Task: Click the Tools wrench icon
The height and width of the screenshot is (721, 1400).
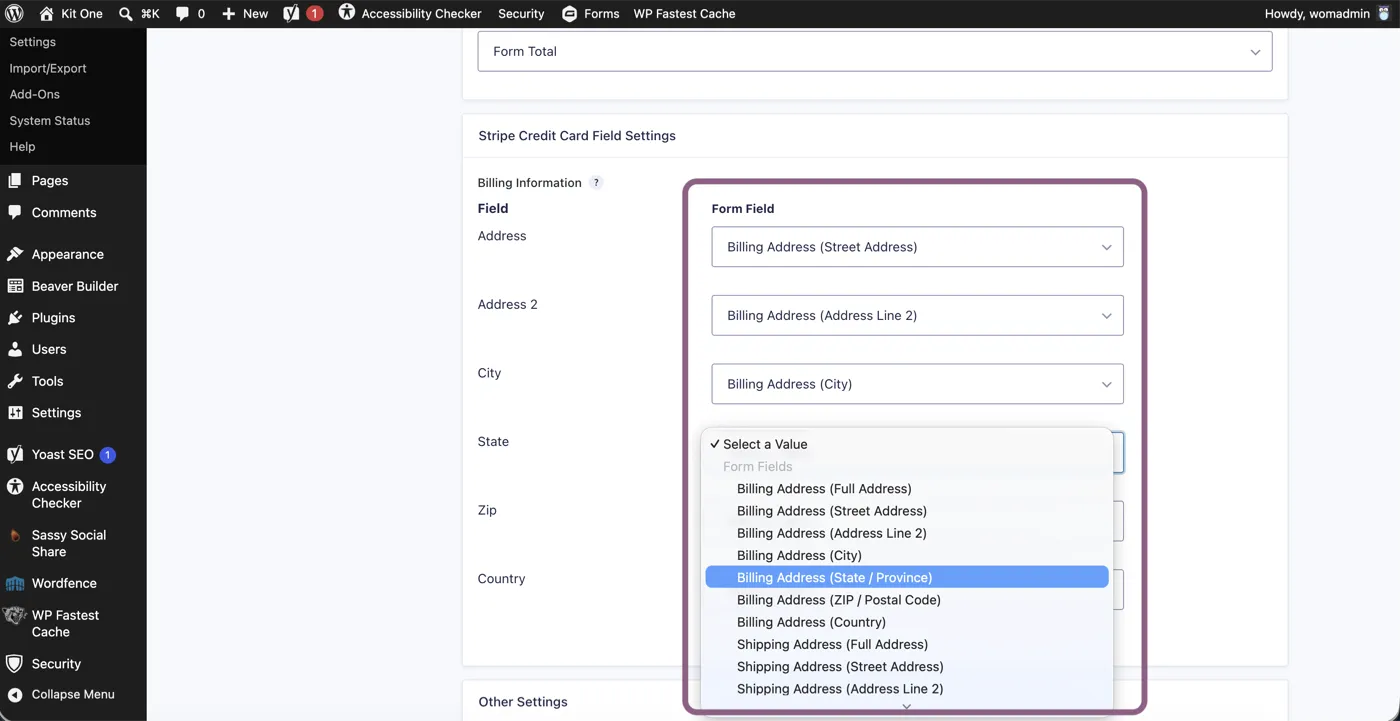Action: 15,381
